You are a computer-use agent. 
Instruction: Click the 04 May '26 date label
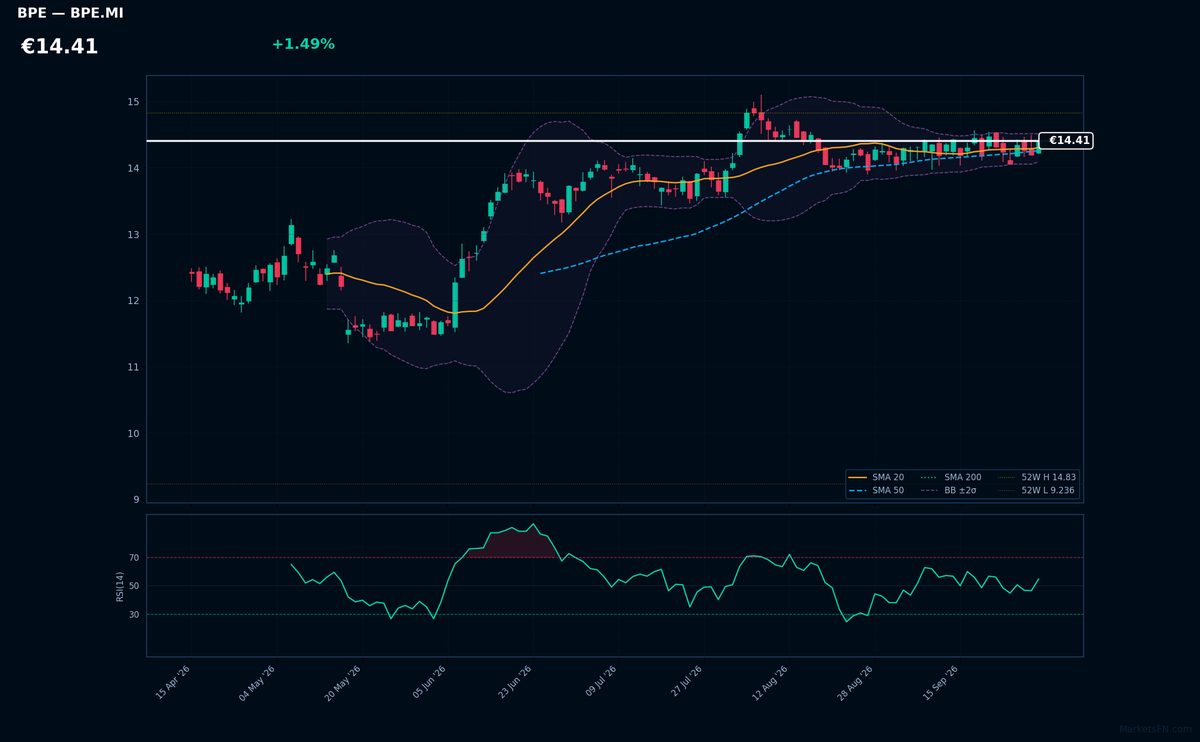[257, 683]
